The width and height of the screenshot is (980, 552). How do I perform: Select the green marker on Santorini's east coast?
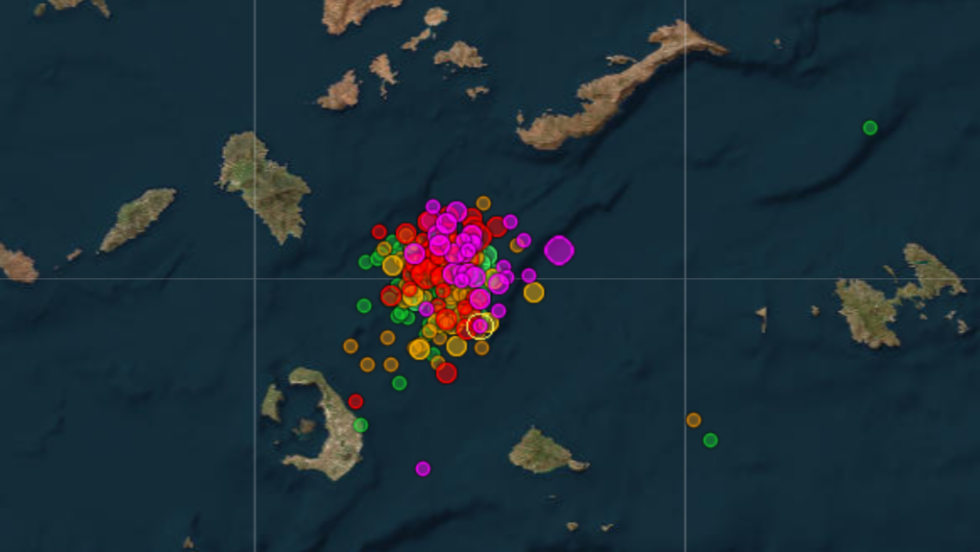click(360, 425)
